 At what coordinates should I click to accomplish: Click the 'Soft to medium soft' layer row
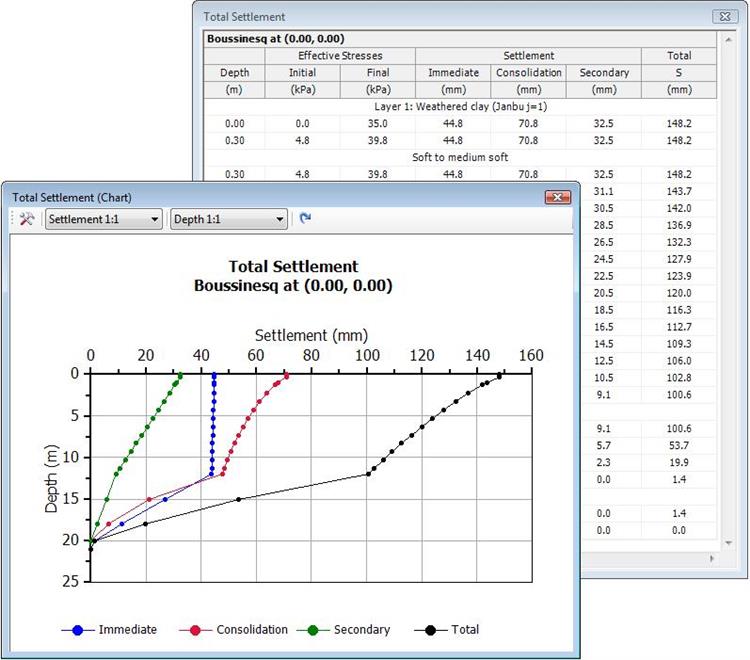point(460,157)
